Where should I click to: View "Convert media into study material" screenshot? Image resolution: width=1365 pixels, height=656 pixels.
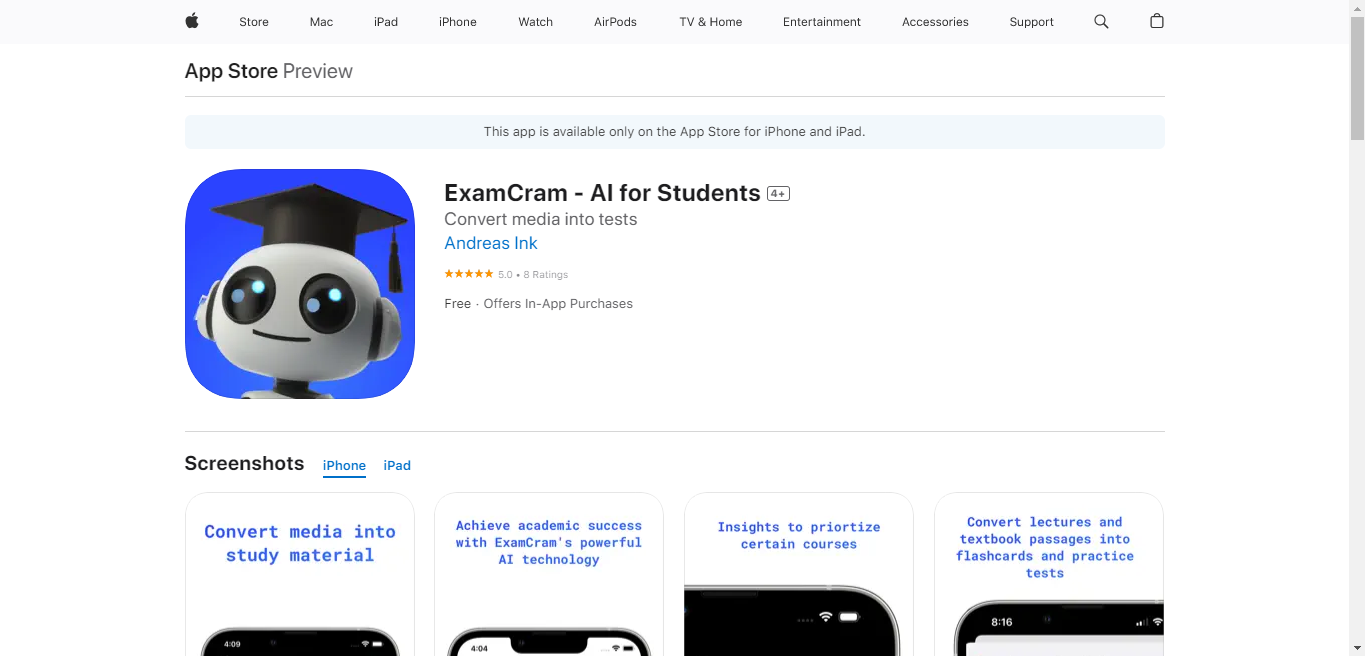click(300, 574)
